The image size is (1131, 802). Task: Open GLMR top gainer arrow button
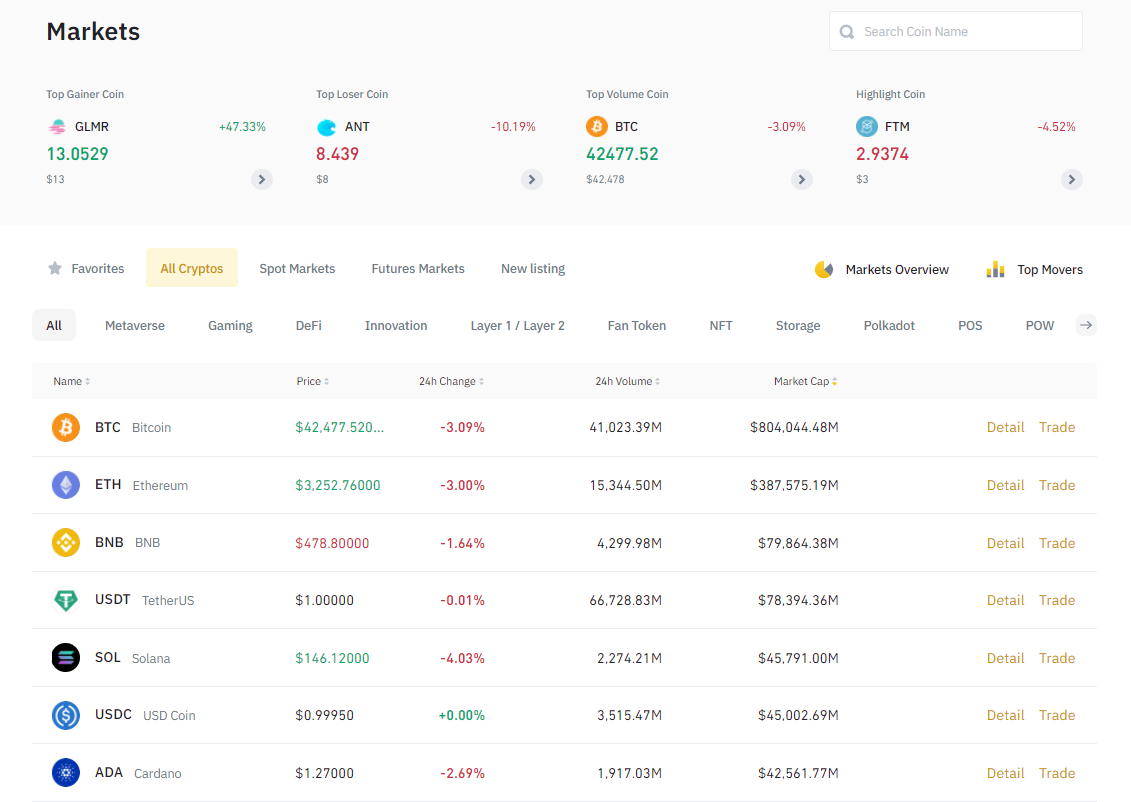click(x=262, y=180)
